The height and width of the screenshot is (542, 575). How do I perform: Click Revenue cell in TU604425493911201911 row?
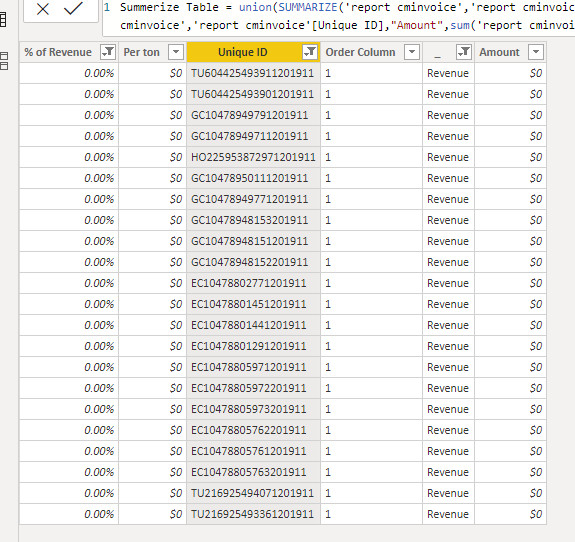(x=448, y=73)
